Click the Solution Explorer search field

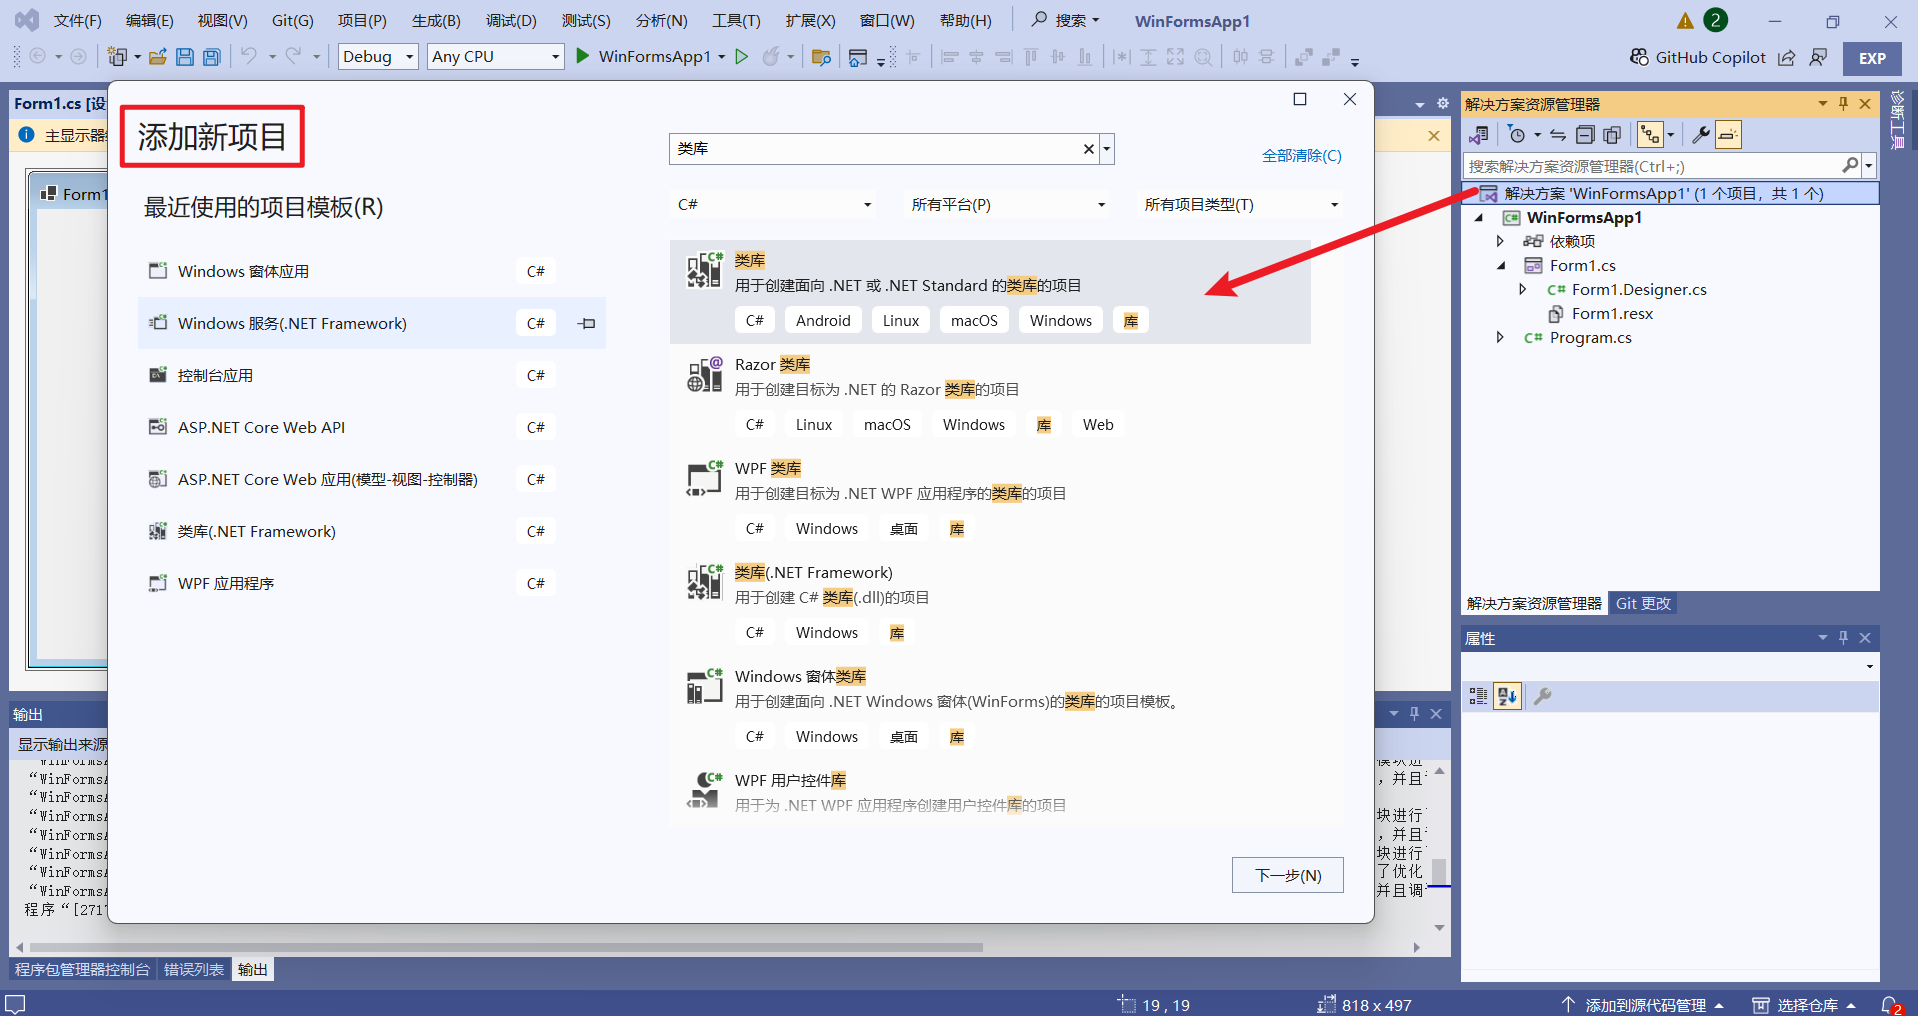pos(1652,166)
